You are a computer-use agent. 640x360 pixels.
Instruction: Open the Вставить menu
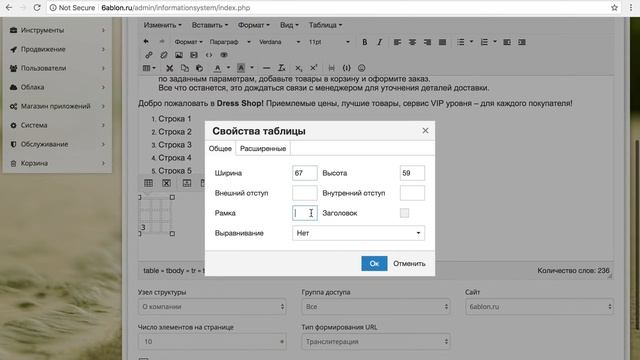coord(210,25)
